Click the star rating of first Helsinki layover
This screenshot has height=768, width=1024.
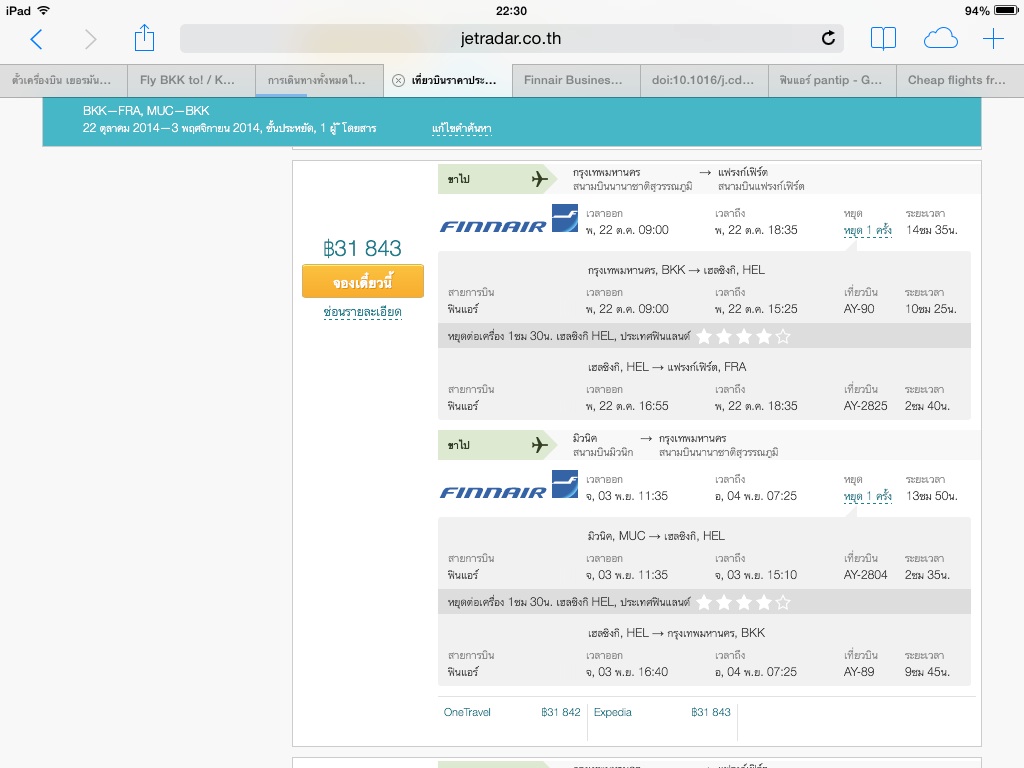(x=743, y=336)
